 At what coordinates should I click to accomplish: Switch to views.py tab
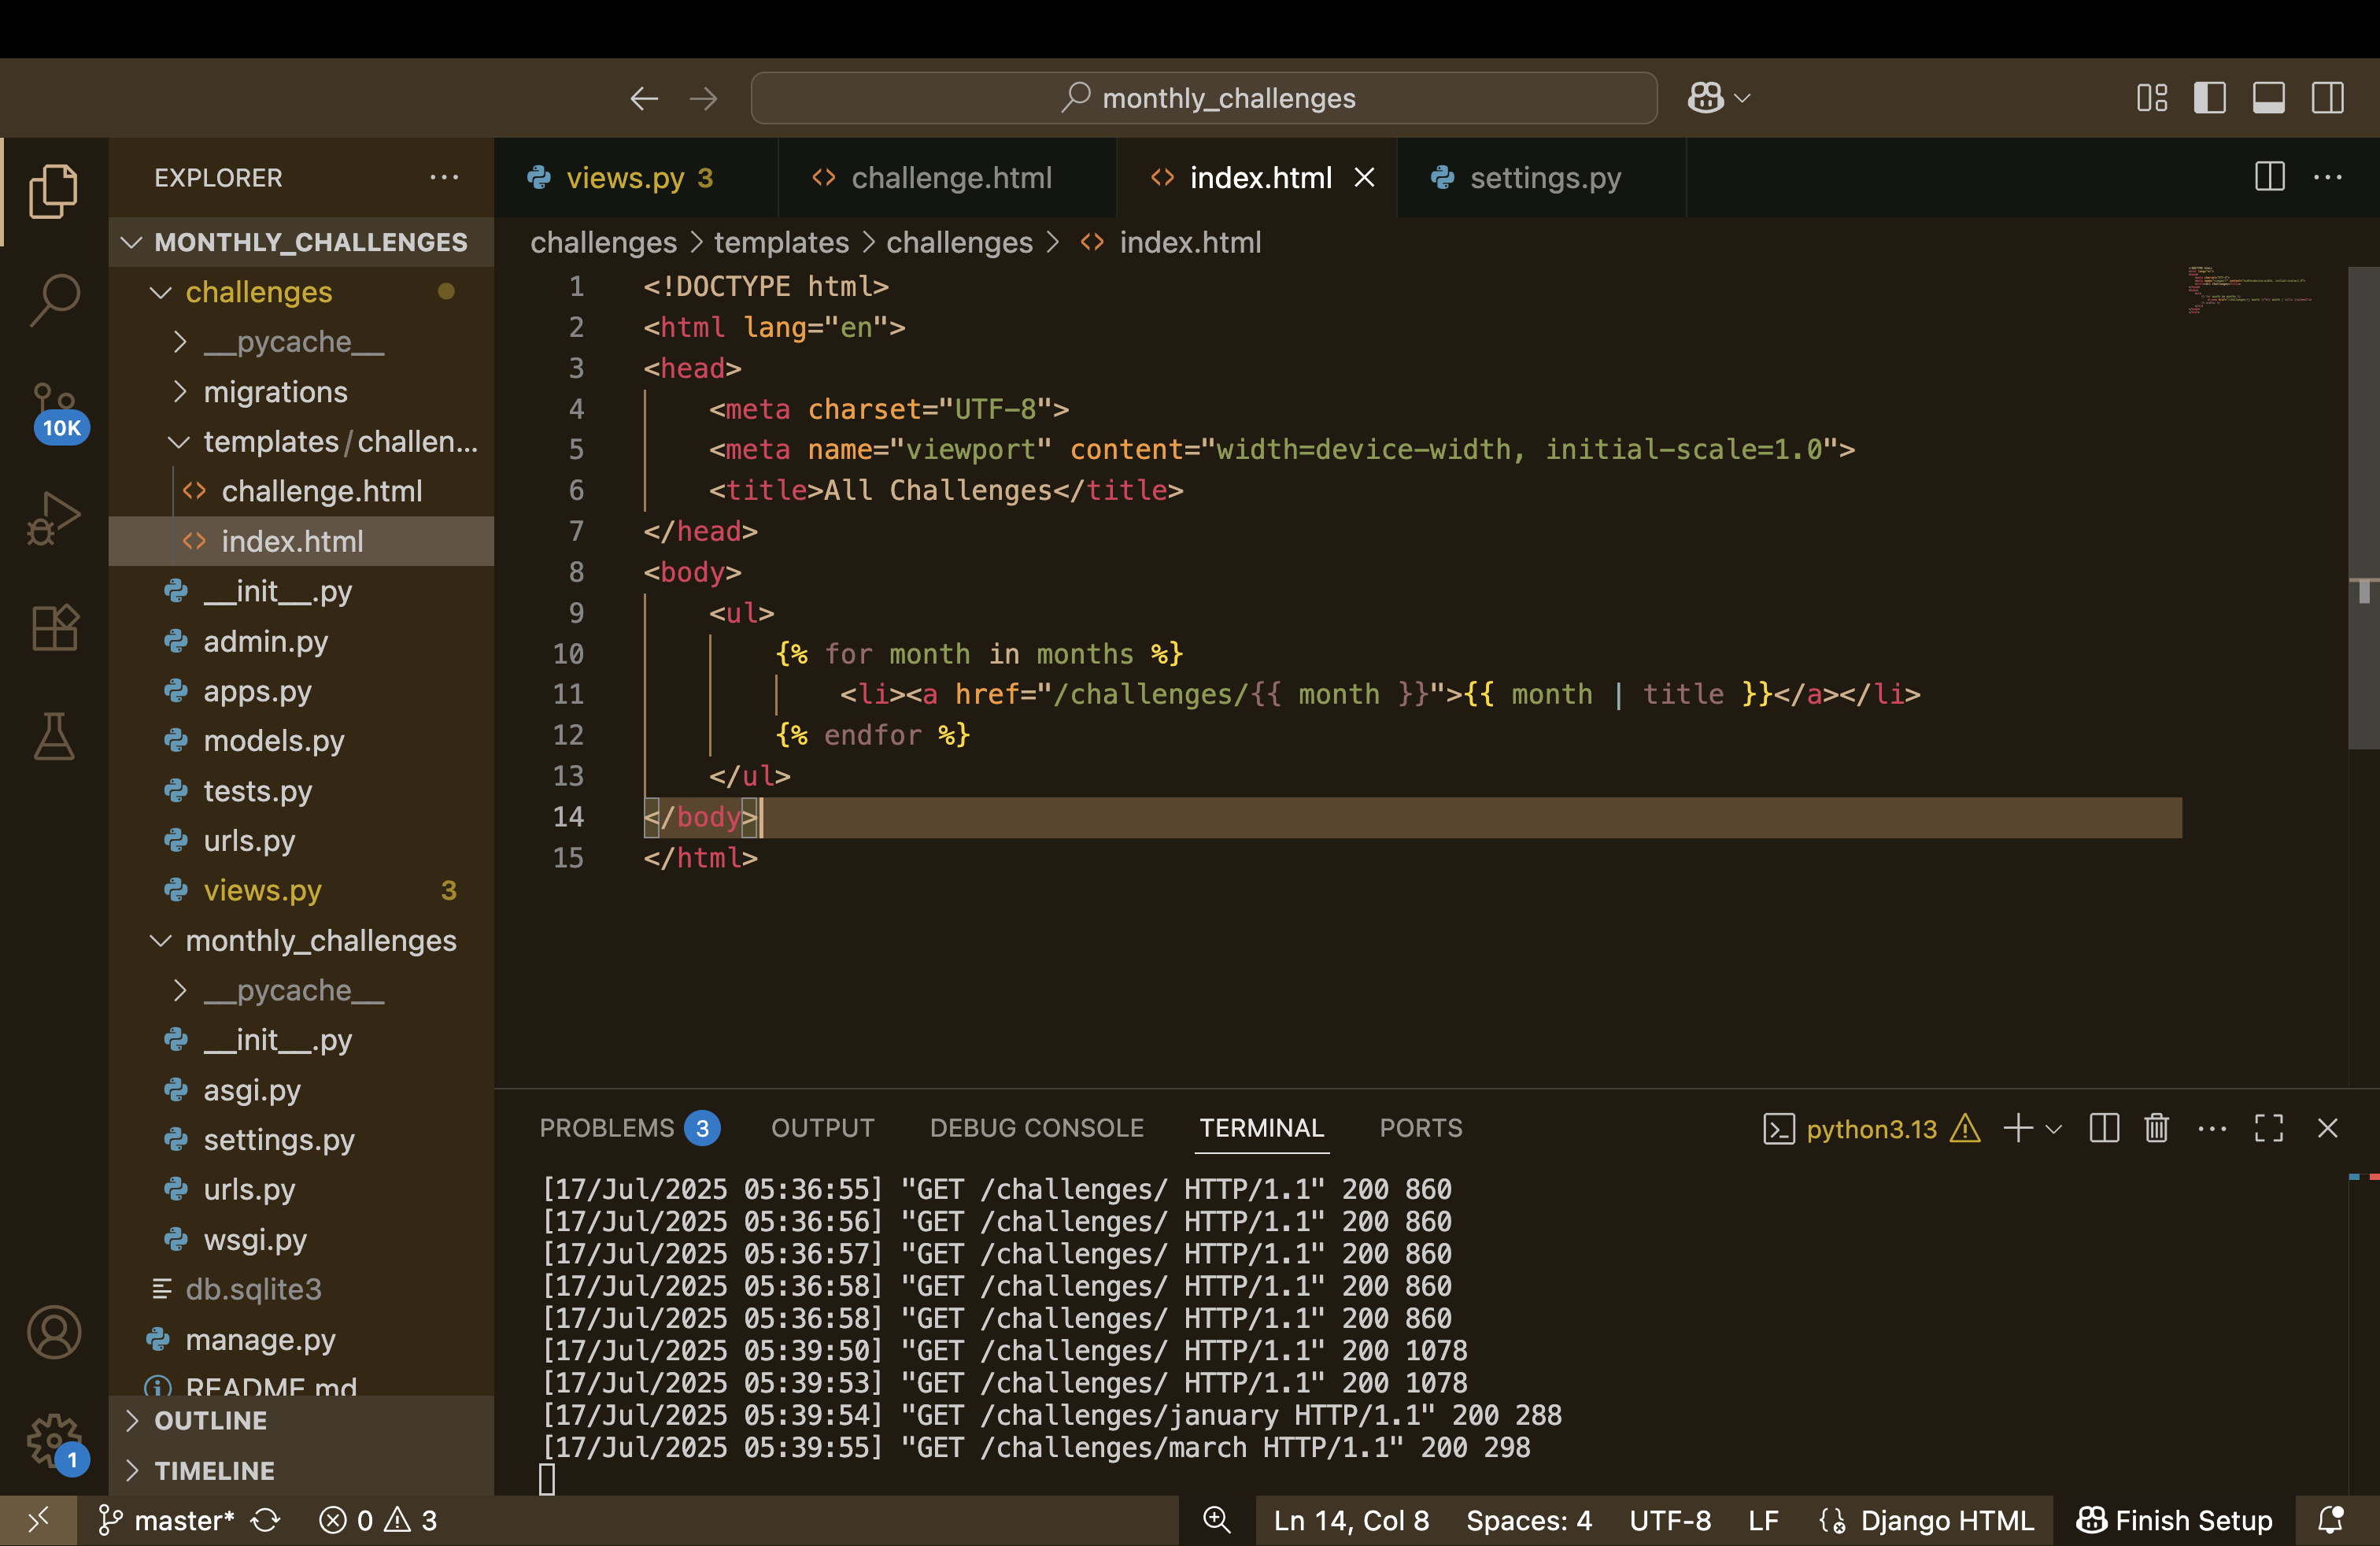pyautogui.click(x=637, y=177)
